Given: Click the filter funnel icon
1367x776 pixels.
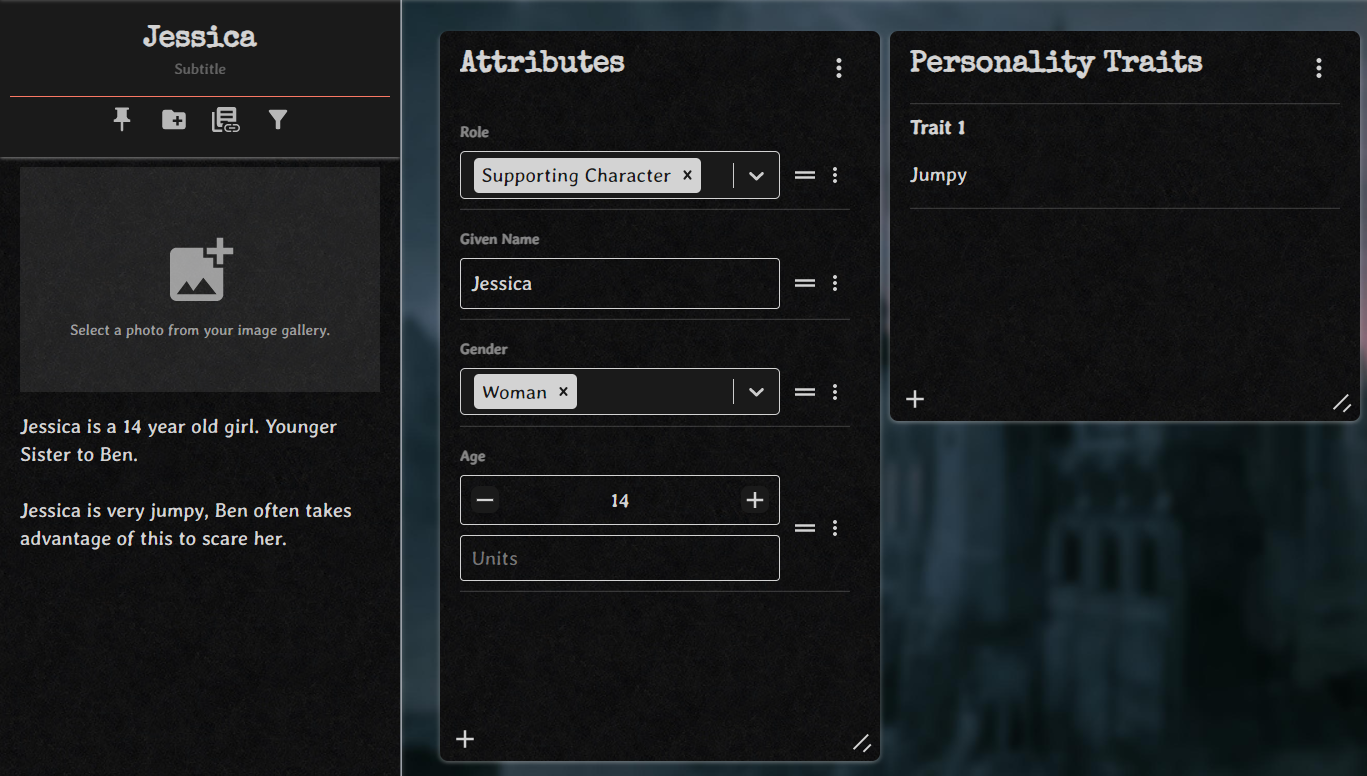Looking at the screenshot, I should coord(278,120).
